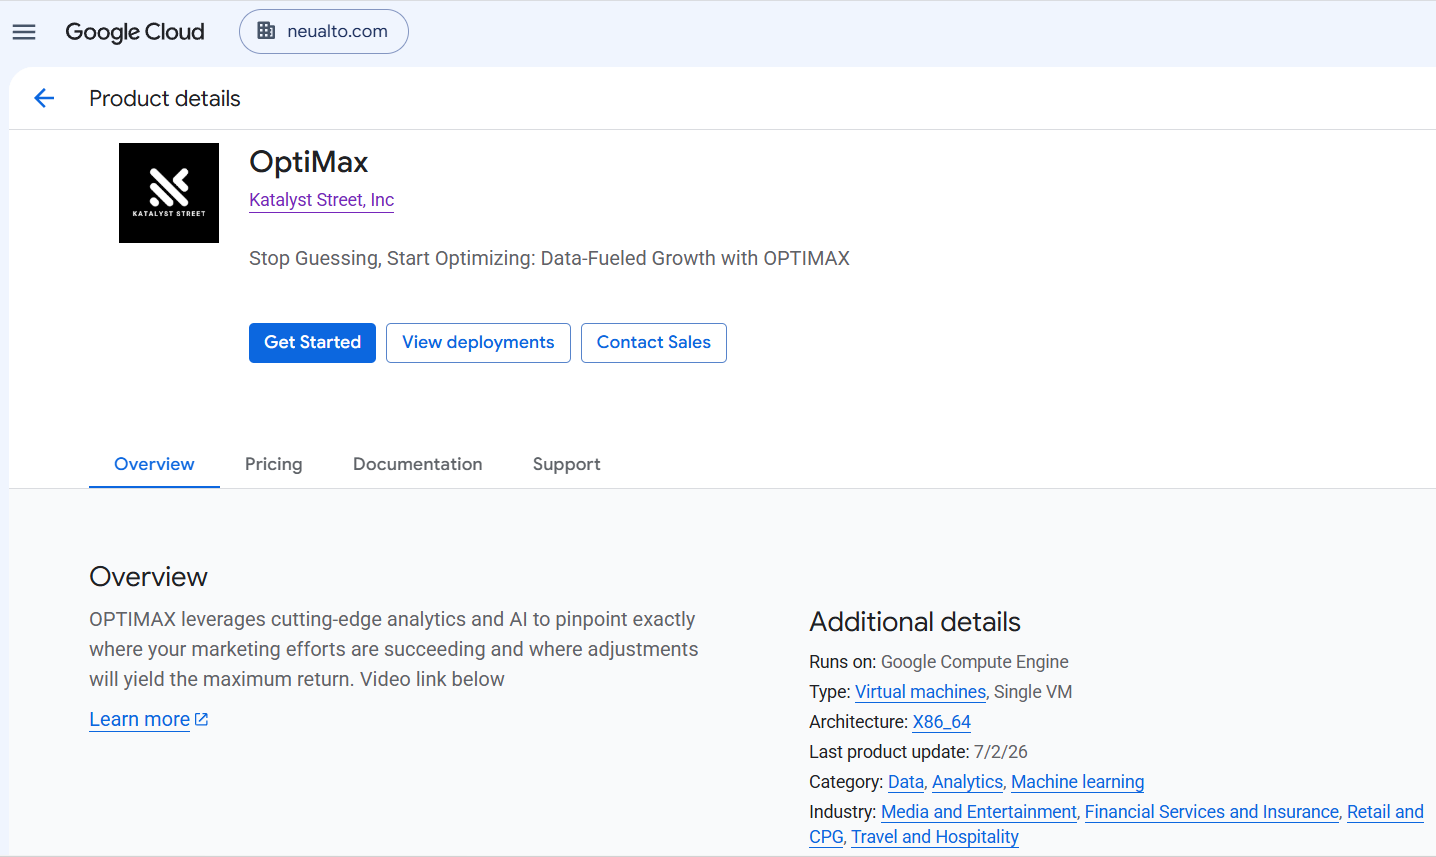Open the main navigation hamburger menu

point(24,32)
